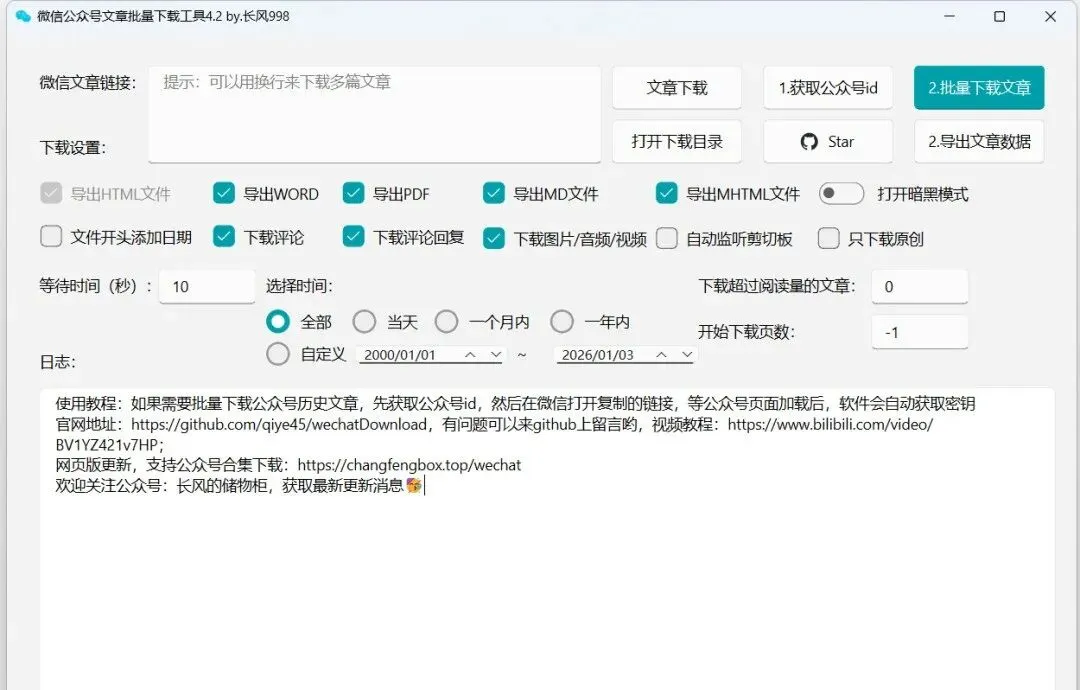Focus the 微信文章链接 text box
This screenshot has height=690, width=1080.
click(374, 114)
